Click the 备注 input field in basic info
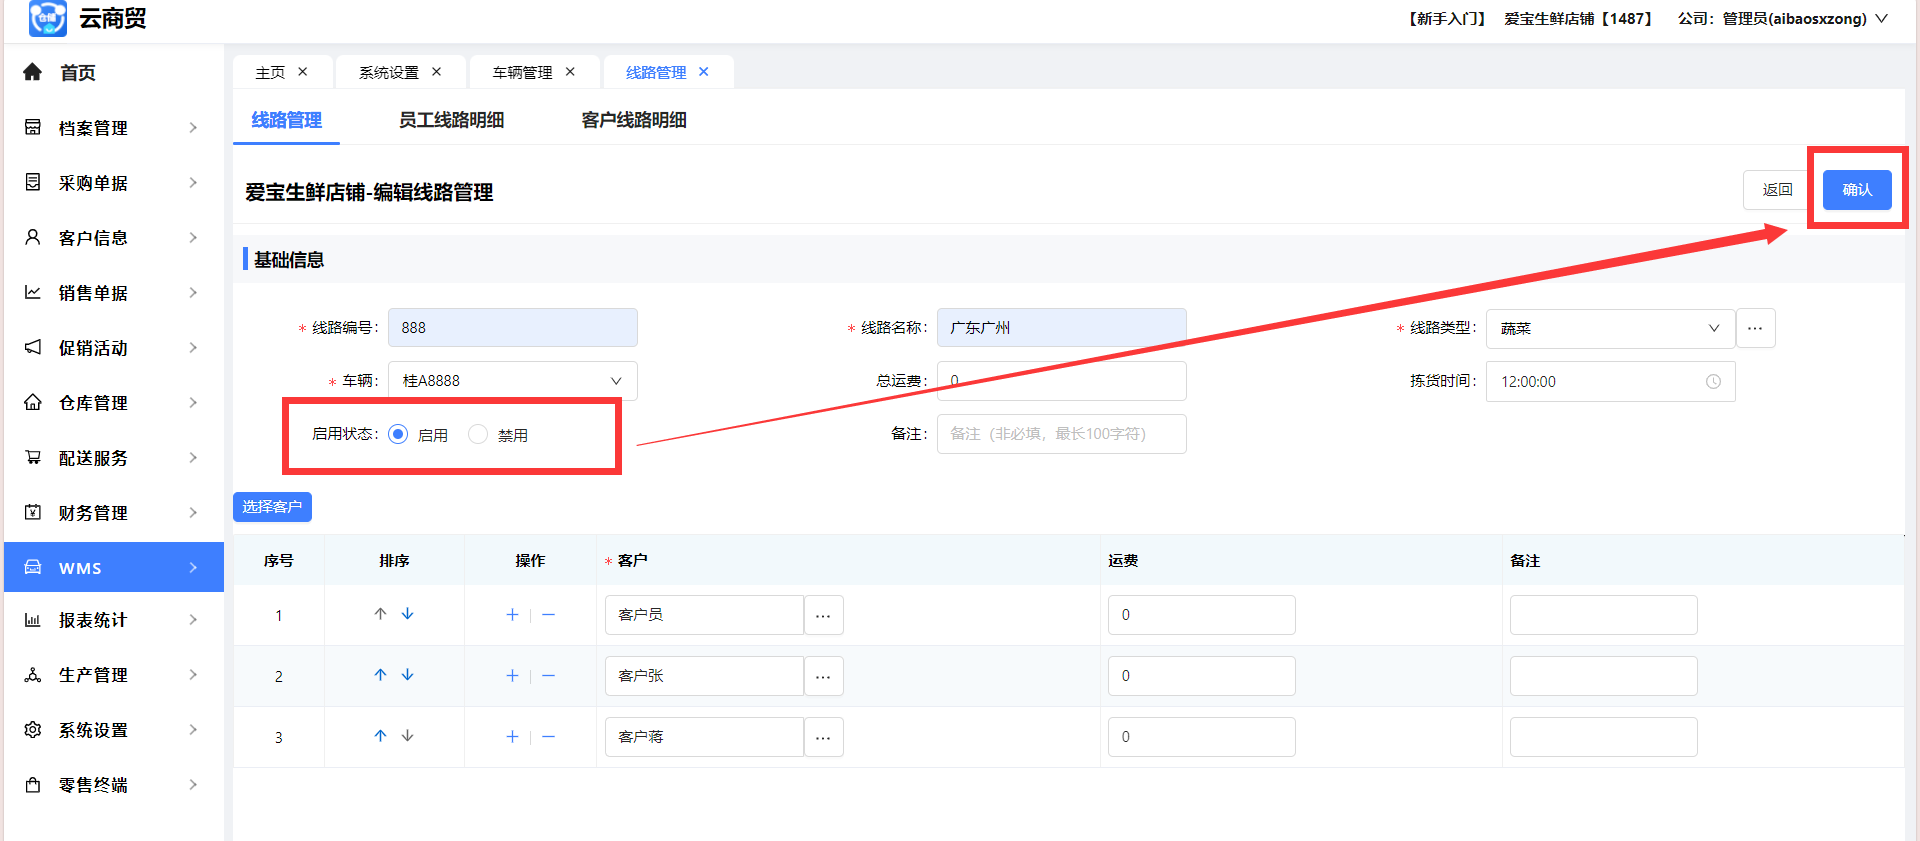The height and width of the screenshot is (841, 1920). tap(1061, 434)
